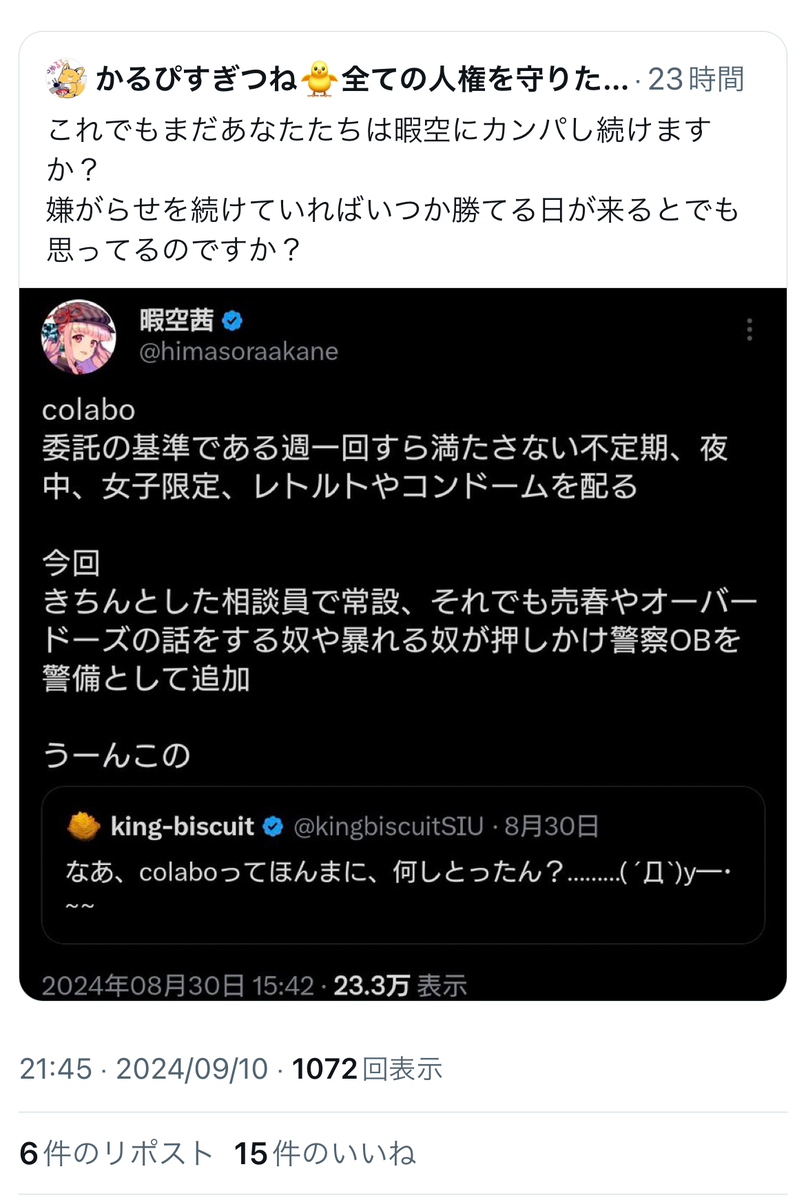
Task: Open the three-dot menu in the dark tweet
Action: [x=749, y=329]
